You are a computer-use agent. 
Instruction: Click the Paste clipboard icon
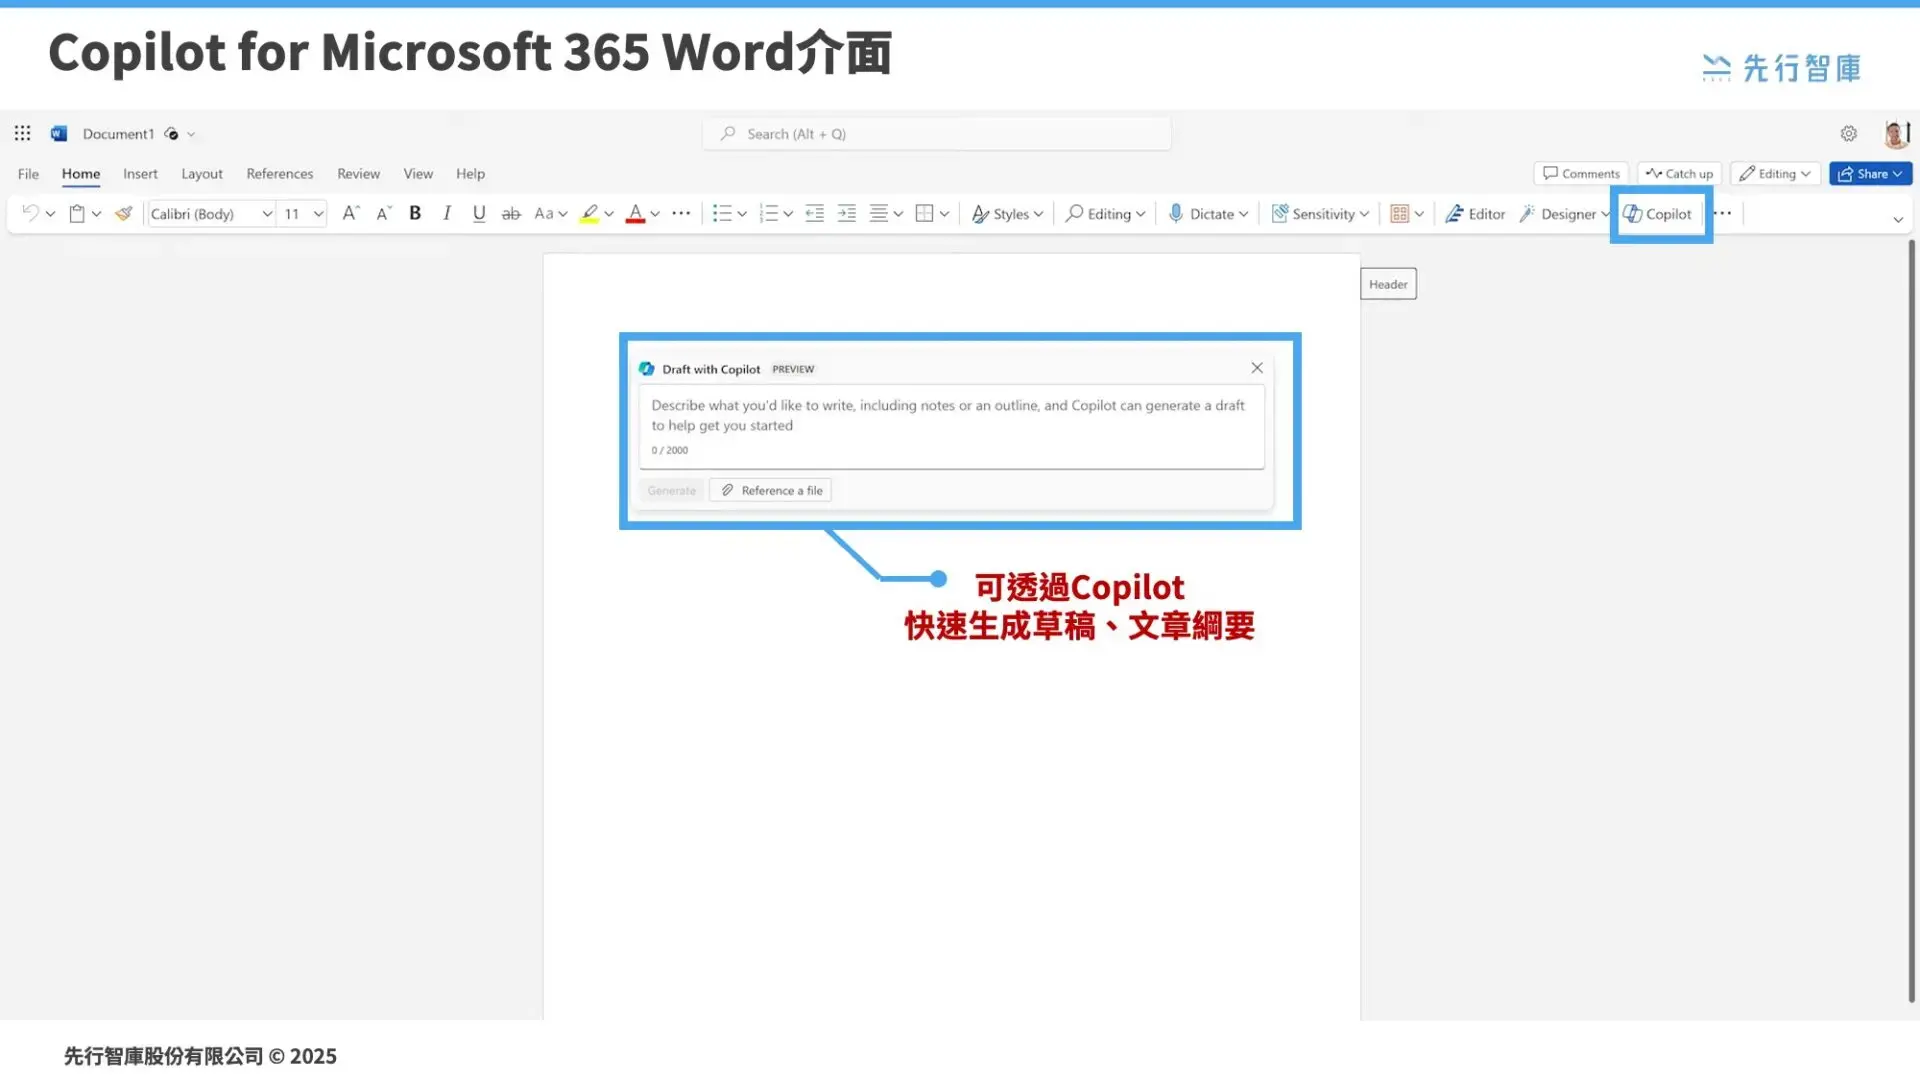[x=77, y=213]
